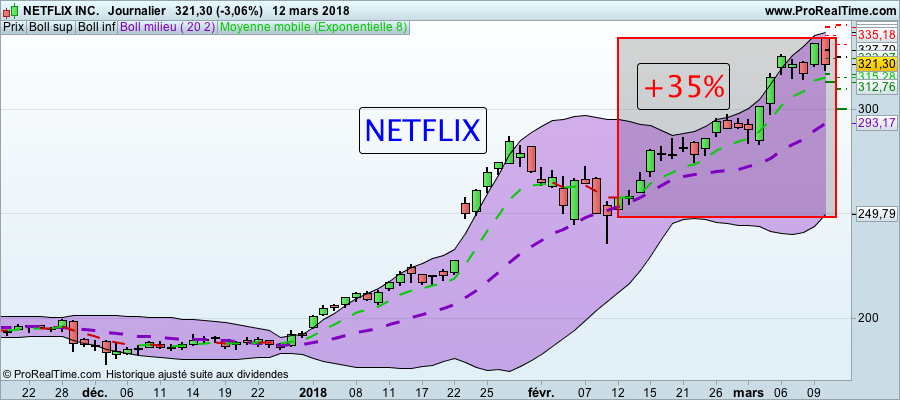The width and height of the screenshot is (900, 400).
Task: Click the 200 price scale label
Action: pyautogui.click(x=867, y=318)
